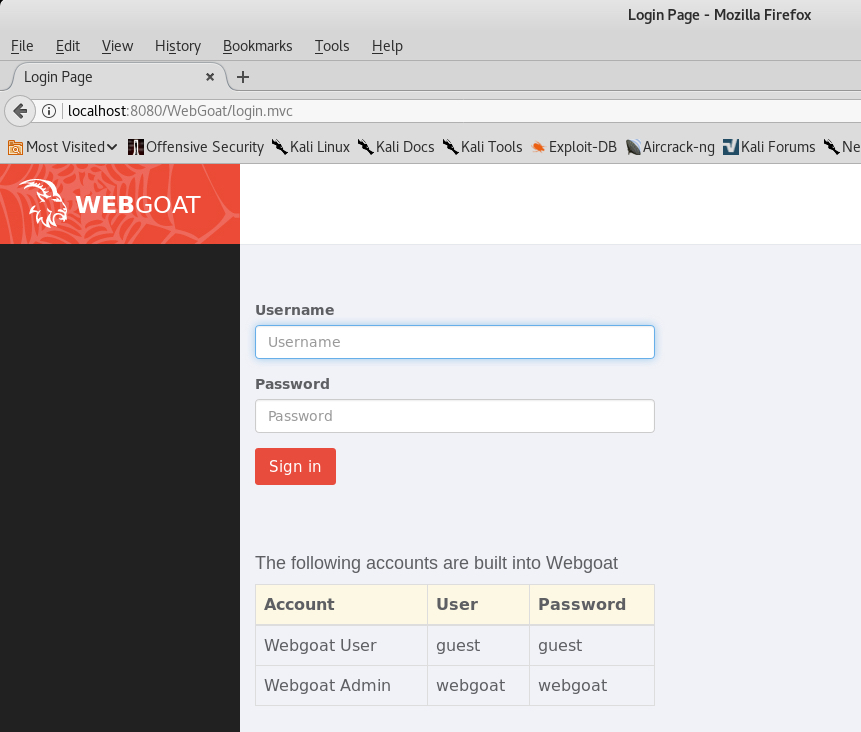Focus the Password input field
861x732 pixels.
pos(455,416)
